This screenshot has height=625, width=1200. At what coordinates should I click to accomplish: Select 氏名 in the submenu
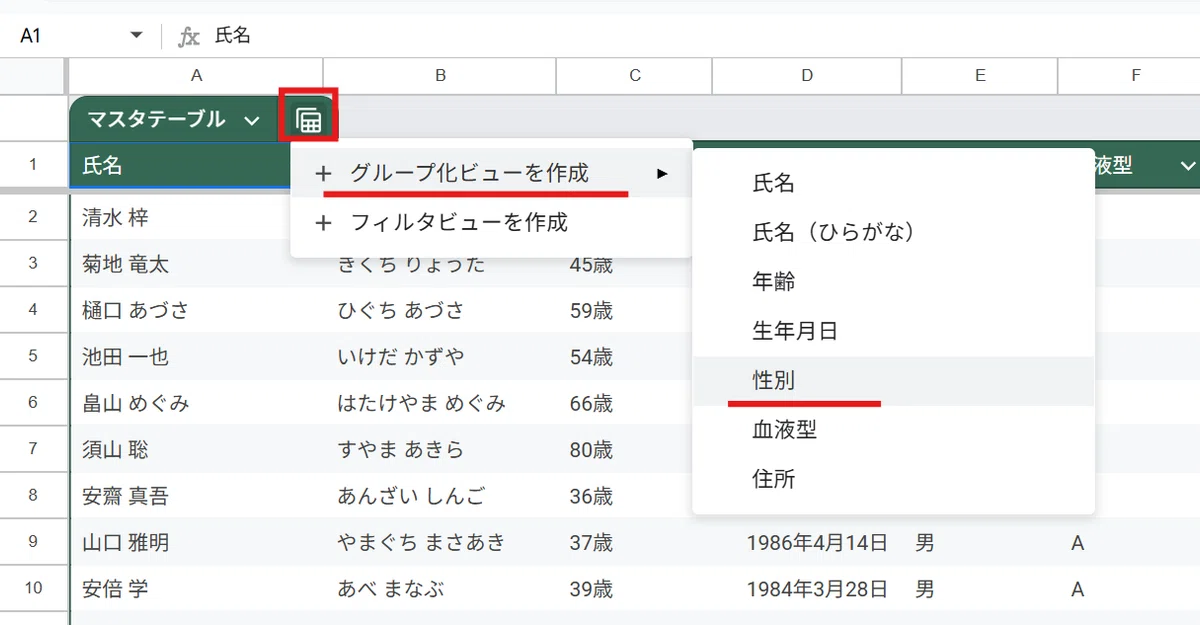coord(893,183)
